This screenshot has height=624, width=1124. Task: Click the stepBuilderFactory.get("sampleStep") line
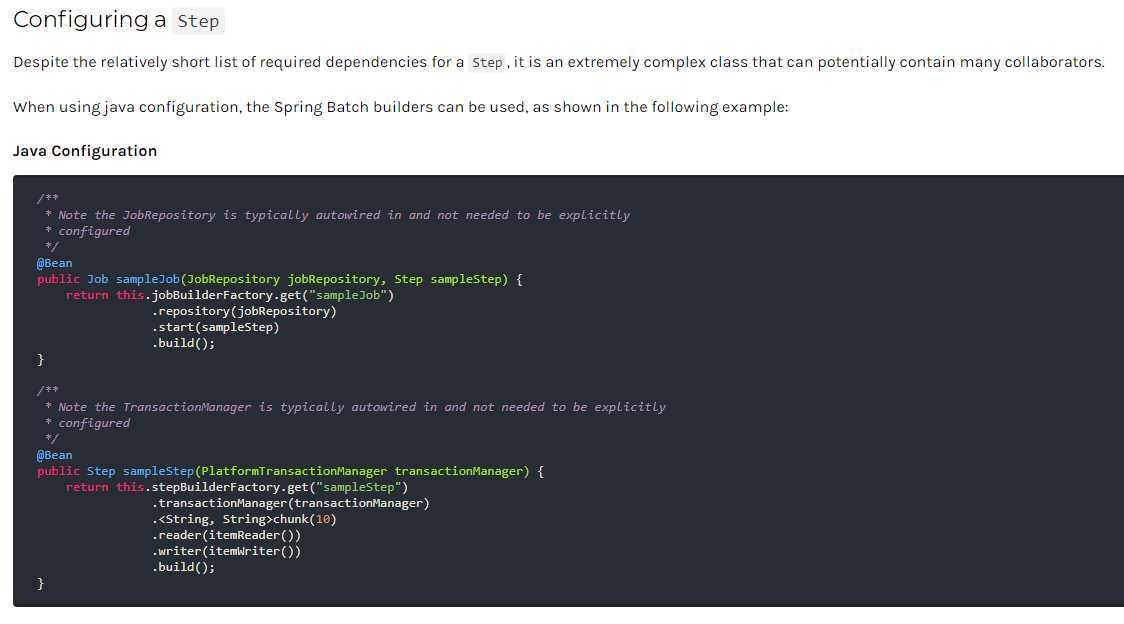[x=237, y=487]
